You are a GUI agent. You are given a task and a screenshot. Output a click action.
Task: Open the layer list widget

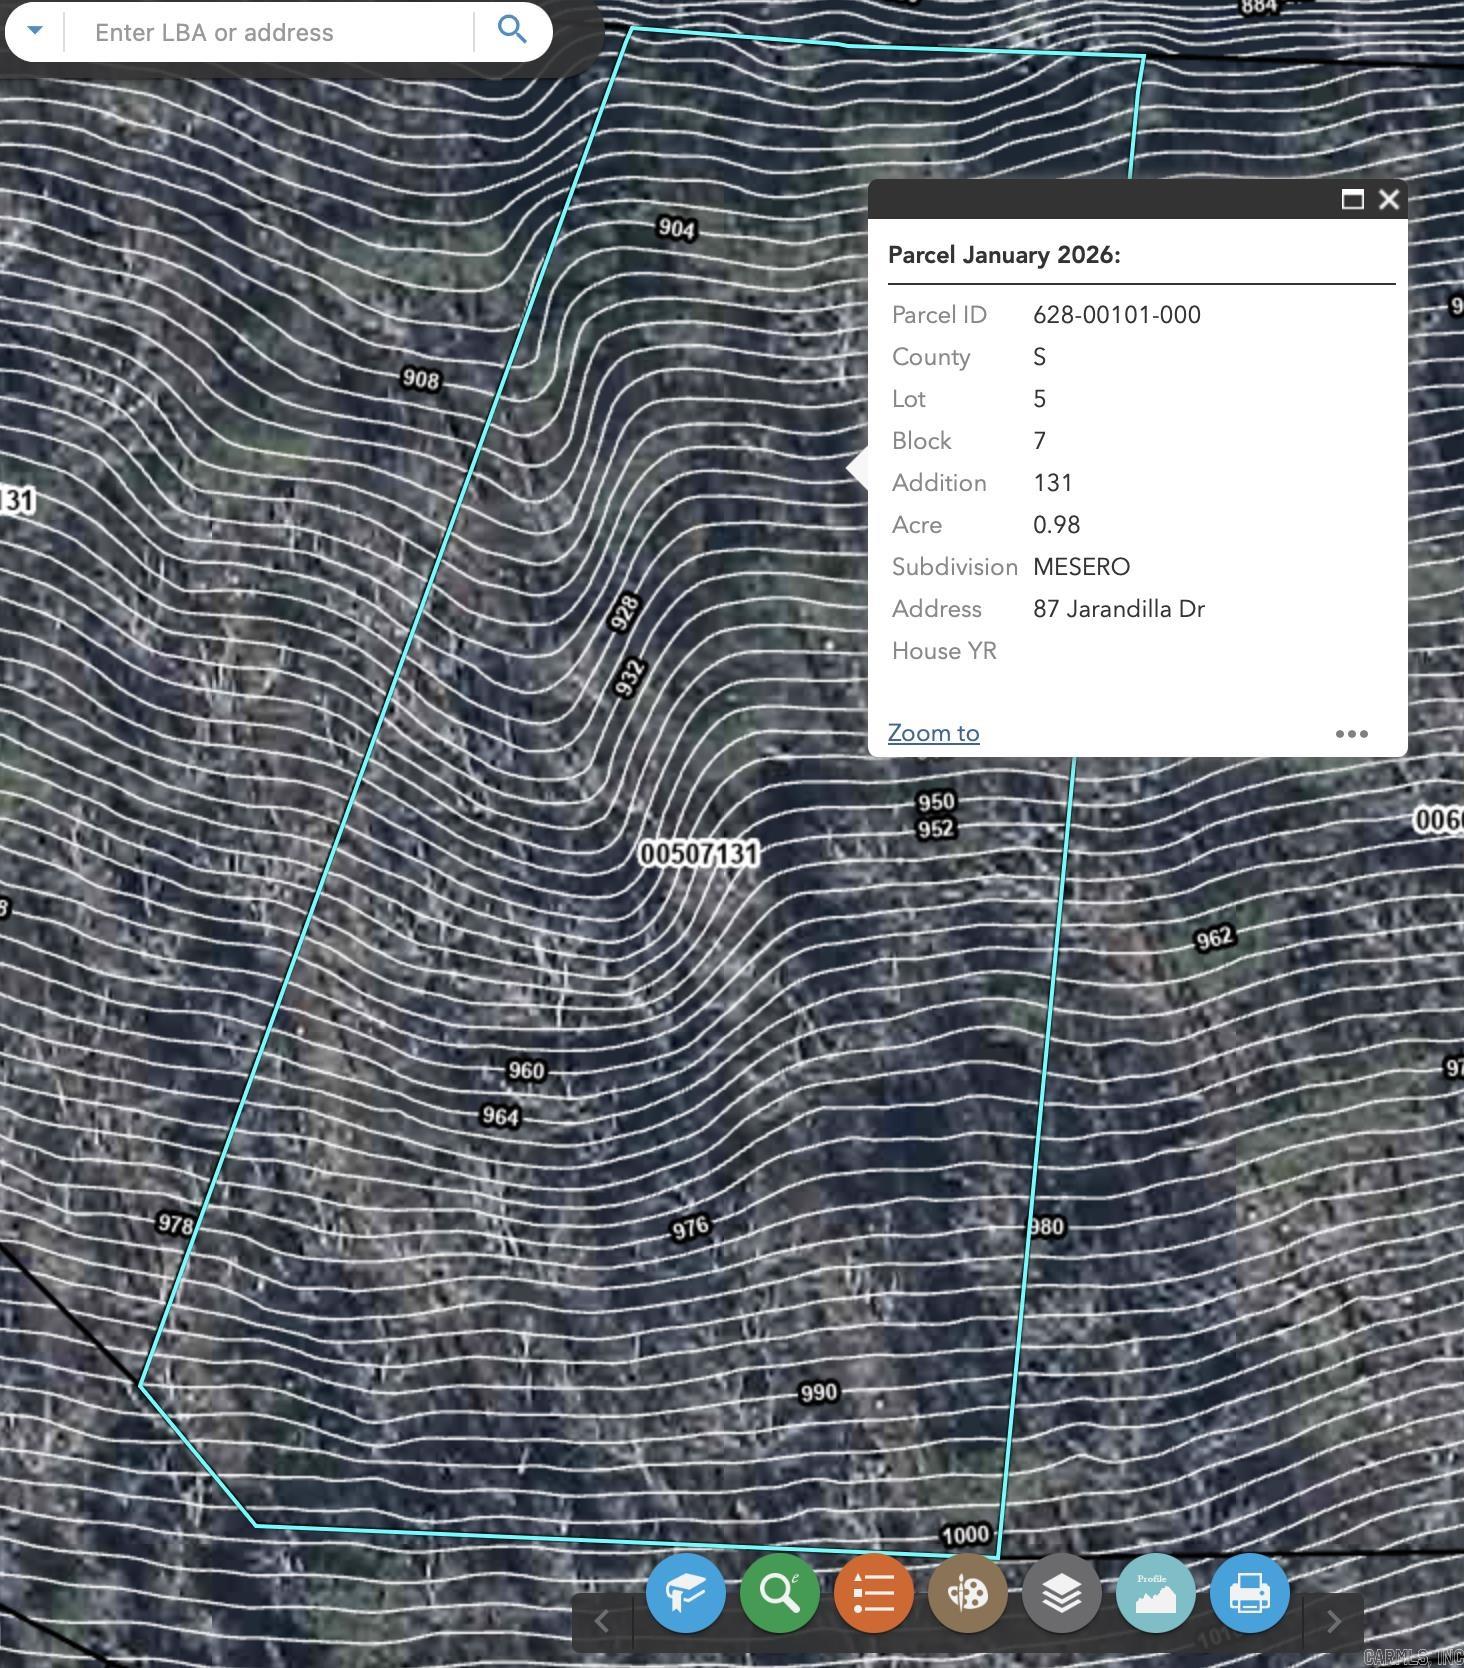tap(1061, 1593)
